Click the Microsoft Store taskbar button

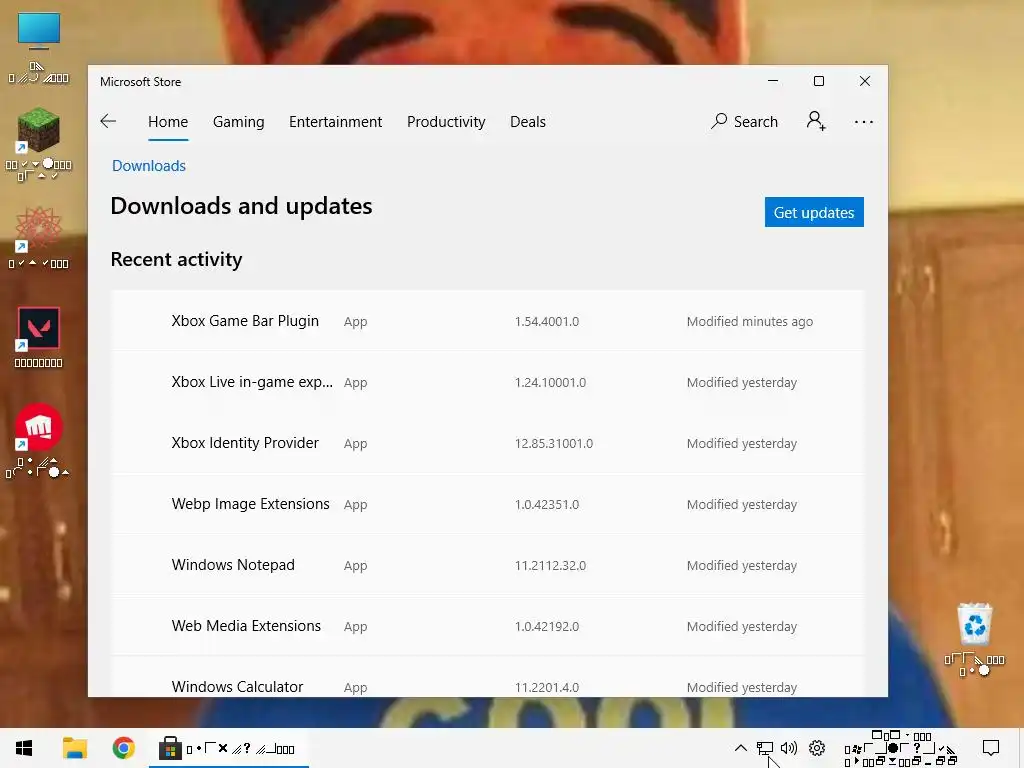coord(229,748)
